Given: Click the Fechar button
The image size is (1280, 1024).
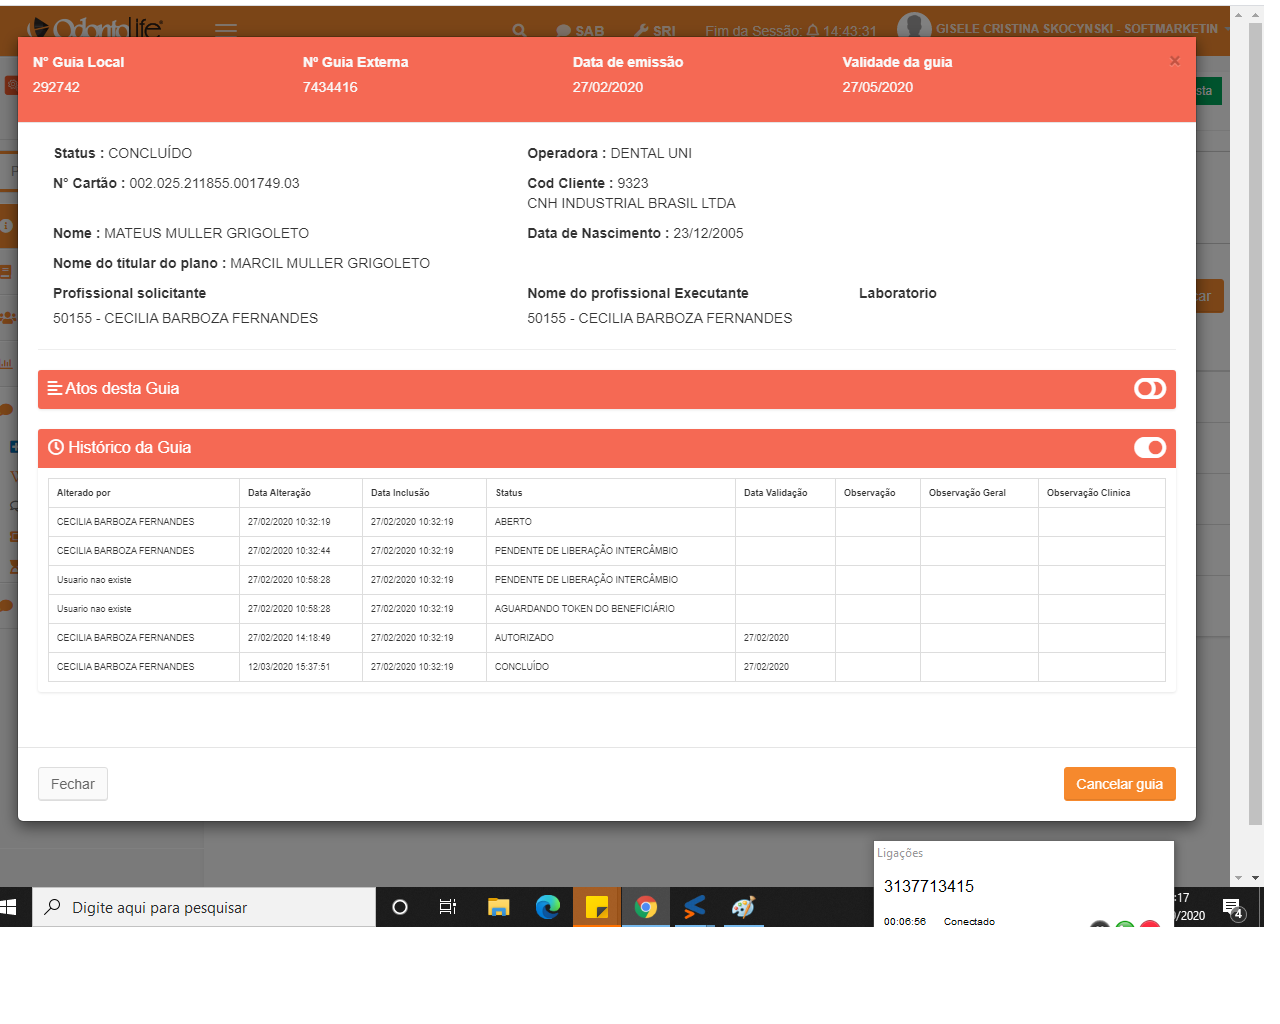Looking at the screenshot, I should [73, 784].
